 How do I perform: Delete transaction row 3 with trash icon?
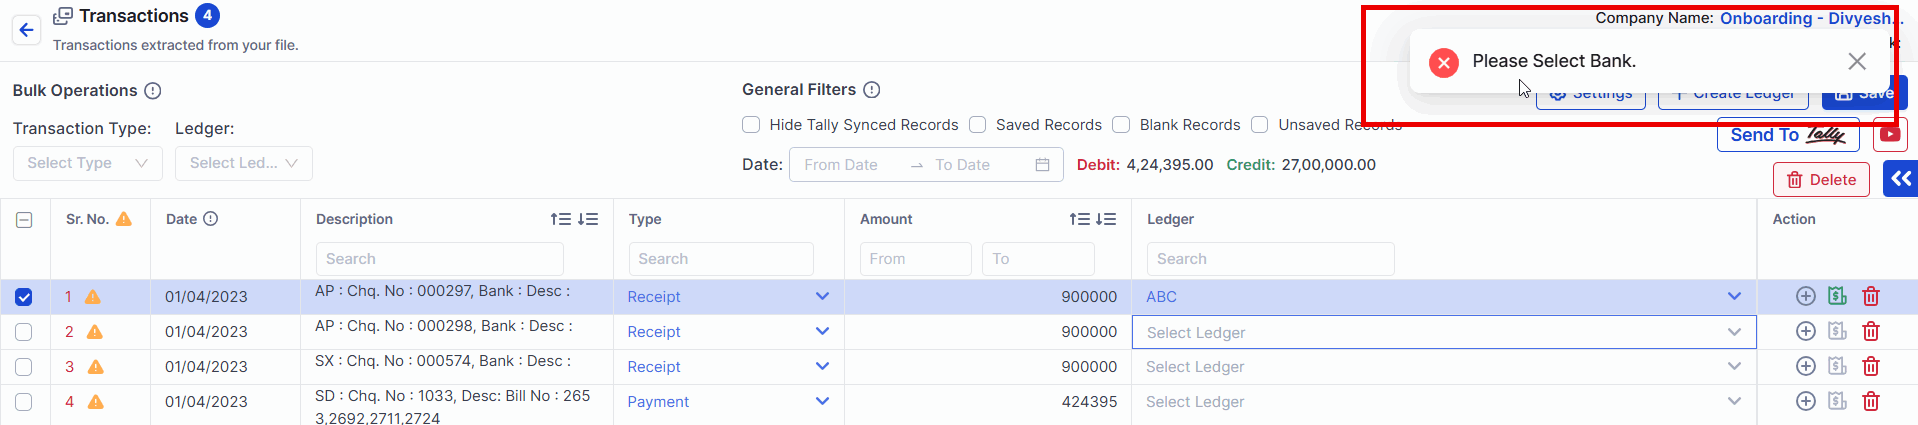tap(1871, 366)
